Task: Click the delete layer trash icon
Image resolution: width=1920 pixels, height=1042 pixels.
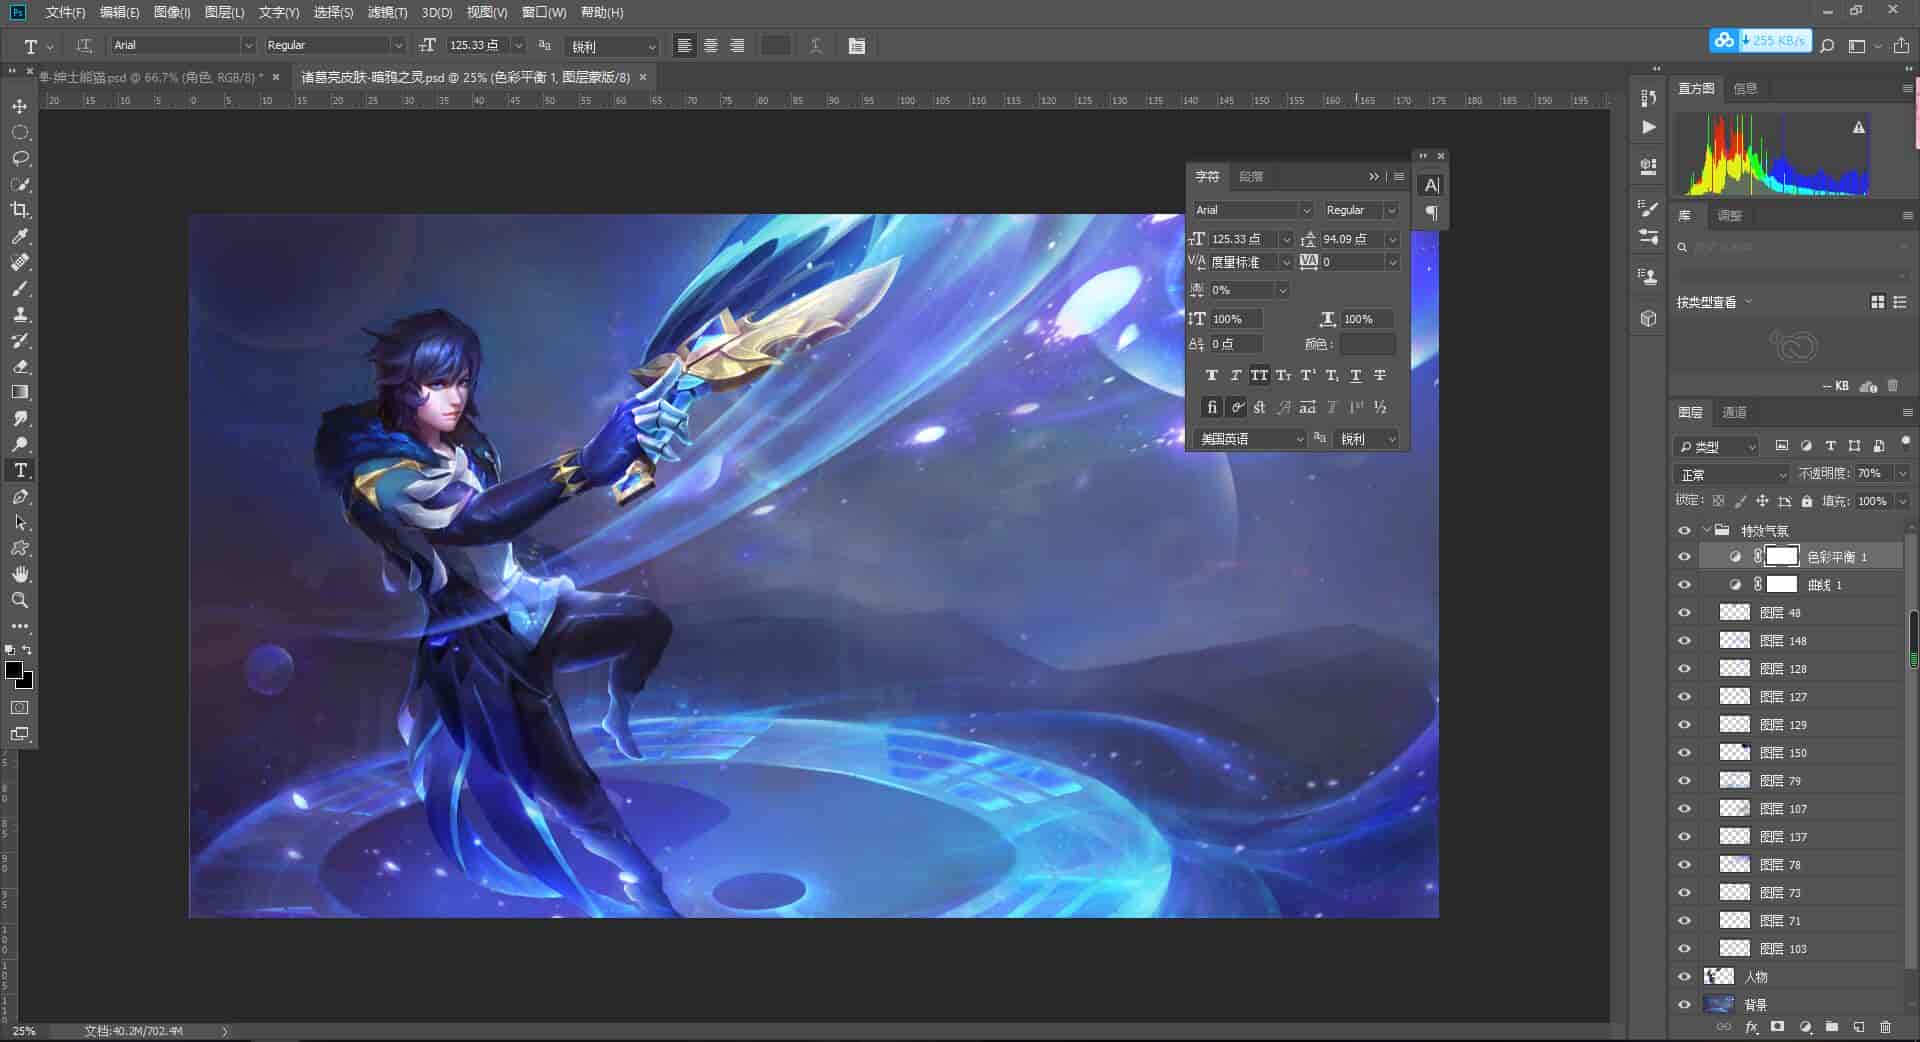Action: tap(1885, 1027)
